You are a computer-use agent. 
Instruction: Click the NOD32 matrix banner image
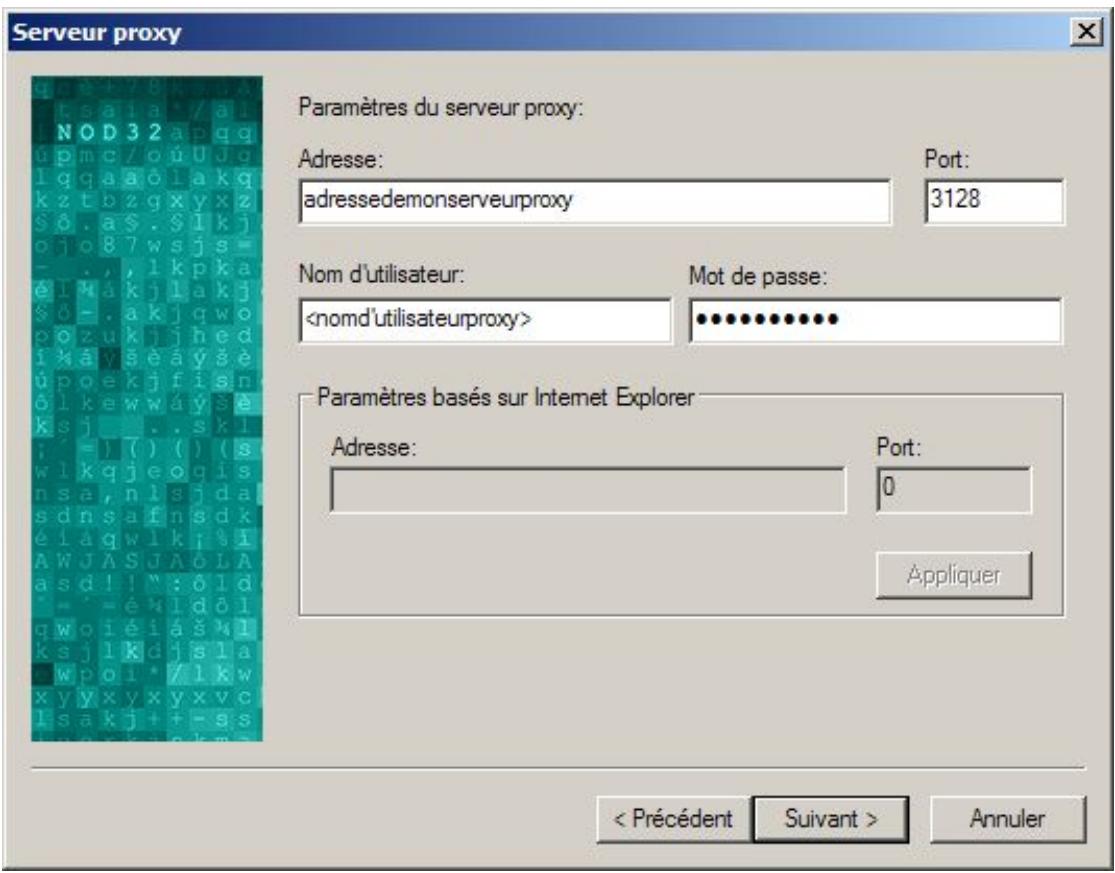(147, 409)
